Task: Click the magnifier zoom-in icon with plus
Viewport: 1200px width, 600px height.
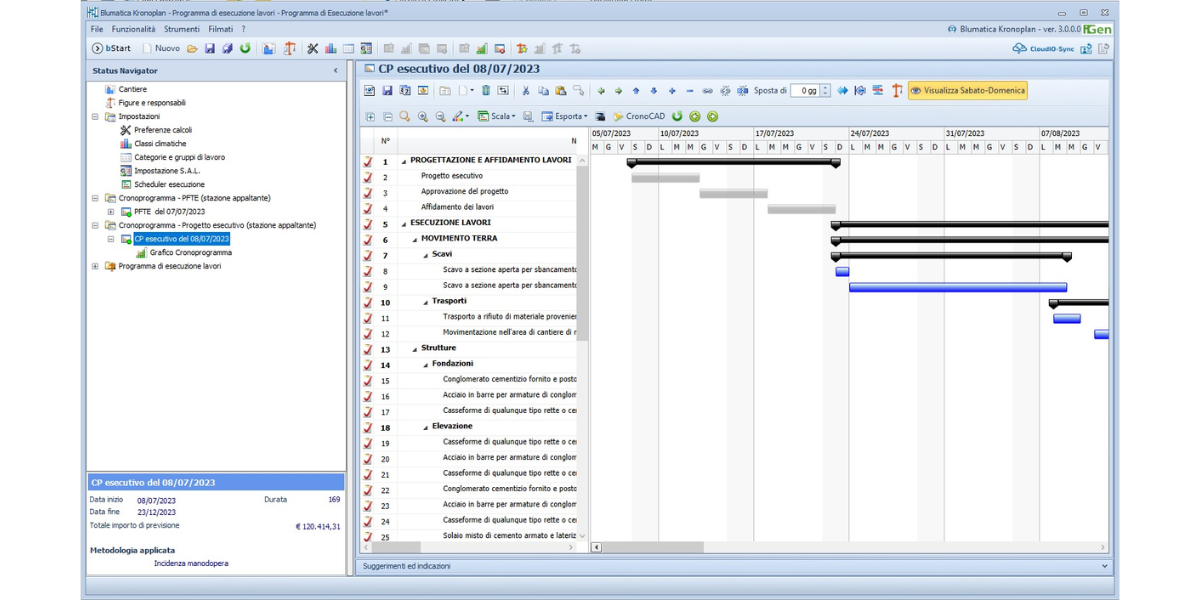Action: tap(422, 116)
